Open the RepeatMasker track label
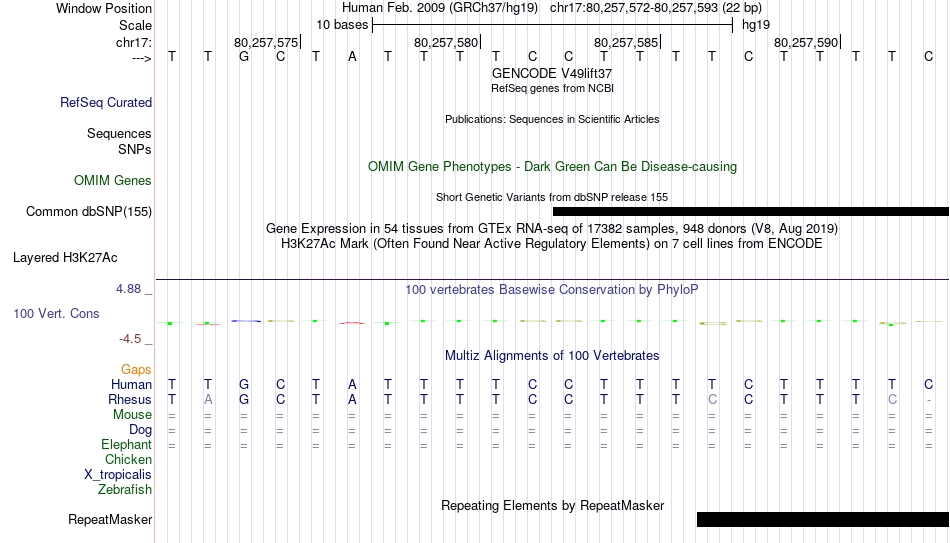This screenshot has width=950, height=543. click(x=110, y=519)
